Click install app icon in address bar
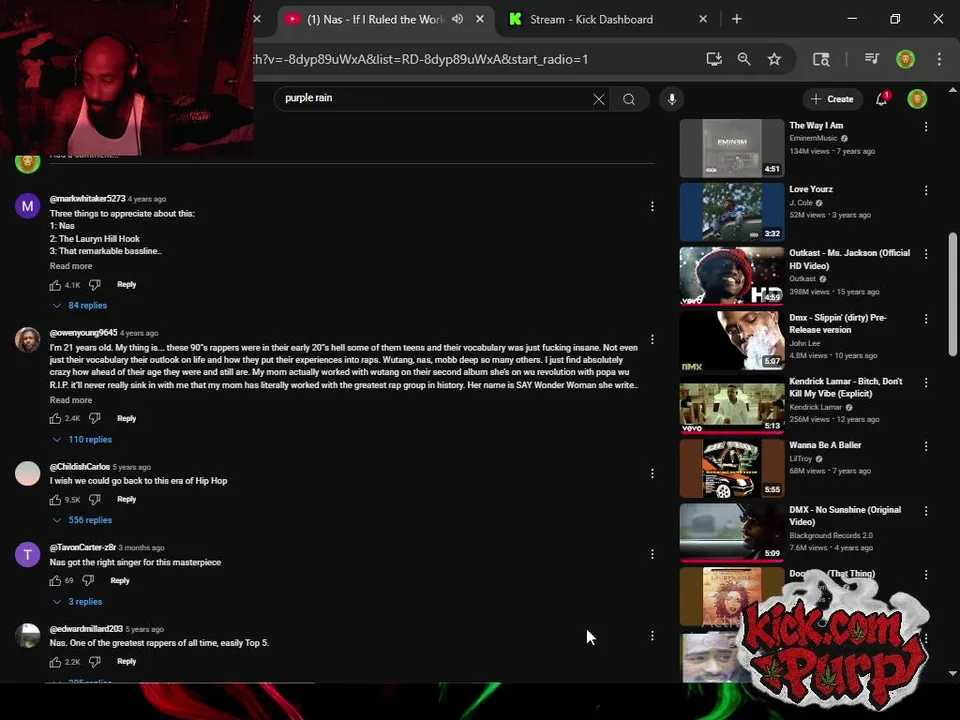 click(x=714, y=59)
